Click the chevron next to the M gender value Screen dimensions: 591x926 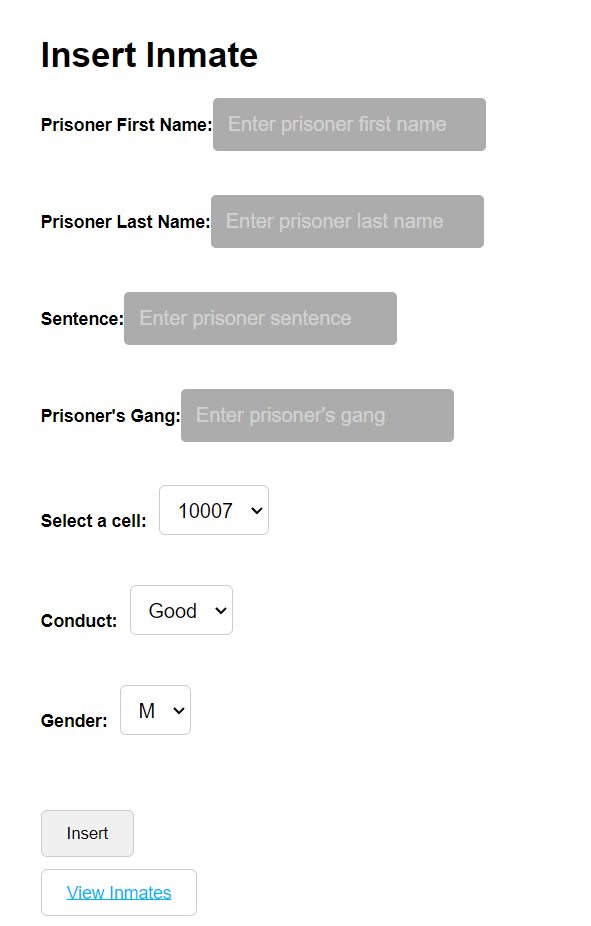click(176, 710)
